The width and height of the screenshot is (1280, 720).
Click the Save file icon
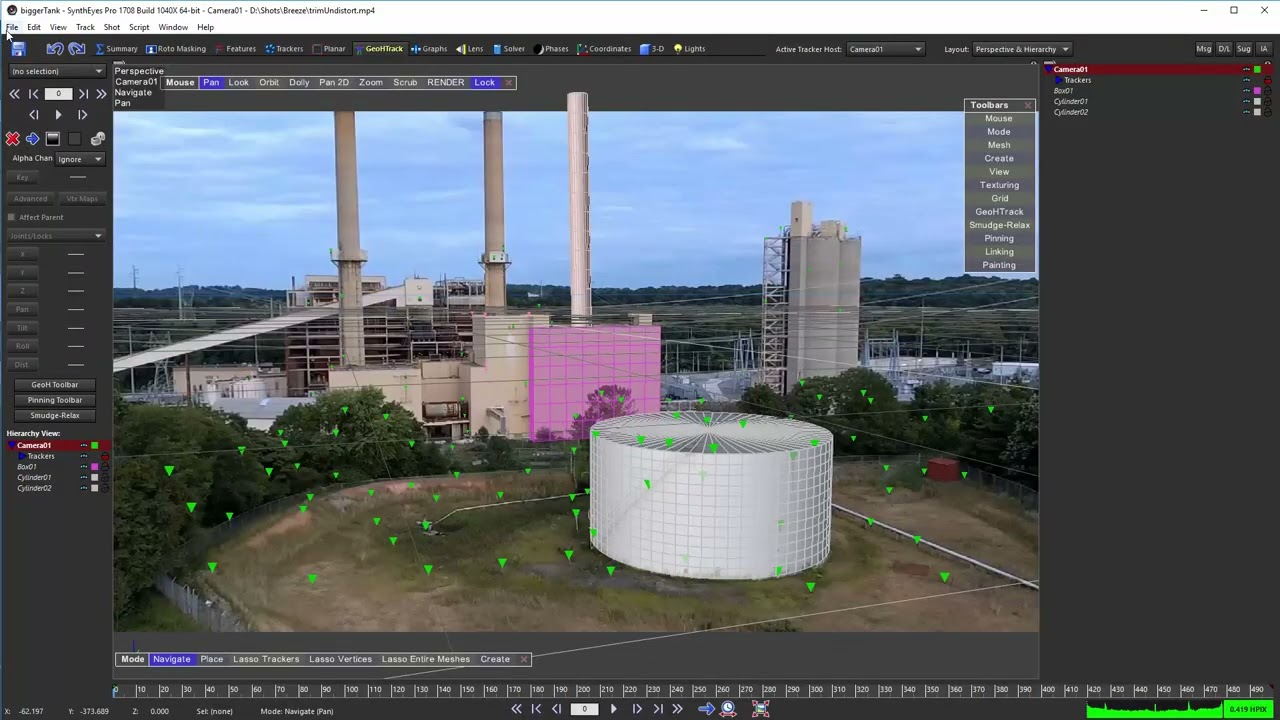(18, 49)
